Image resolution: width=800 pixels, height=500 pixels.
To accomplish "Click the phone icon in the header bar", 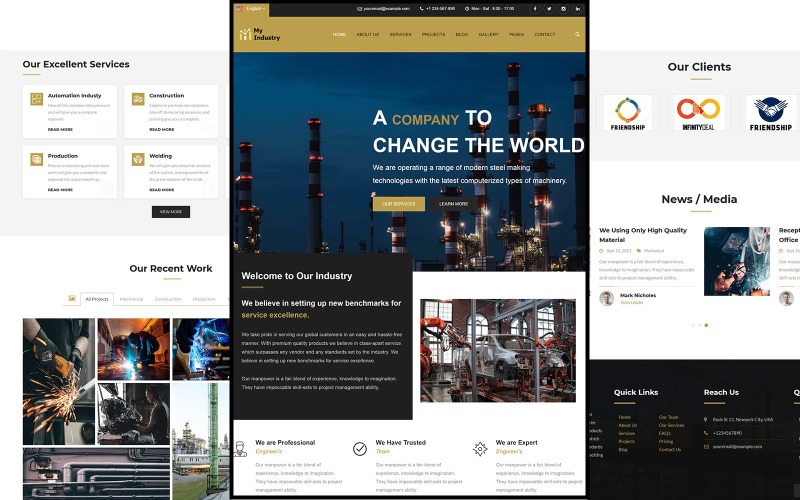I will pos(421,9).
